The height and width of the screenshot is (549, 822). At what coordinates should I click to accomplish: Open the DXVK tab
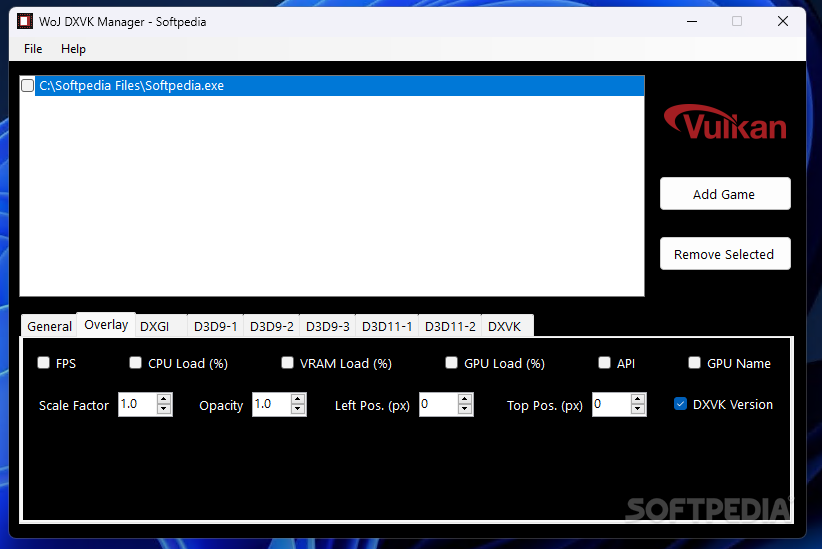pyautogui.click(x=507, y=326)
